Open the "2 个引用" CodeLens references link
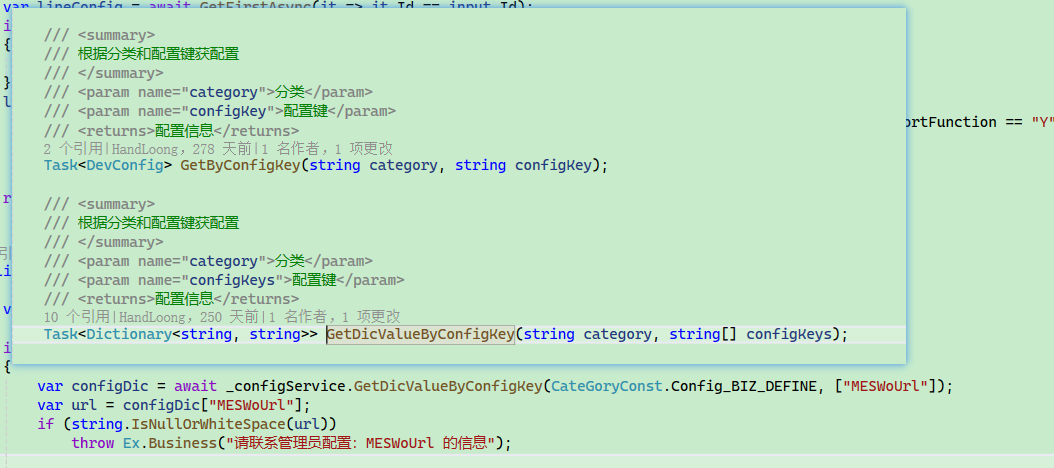This screenshot has height=468, width=1054. [x=76, y=148]
